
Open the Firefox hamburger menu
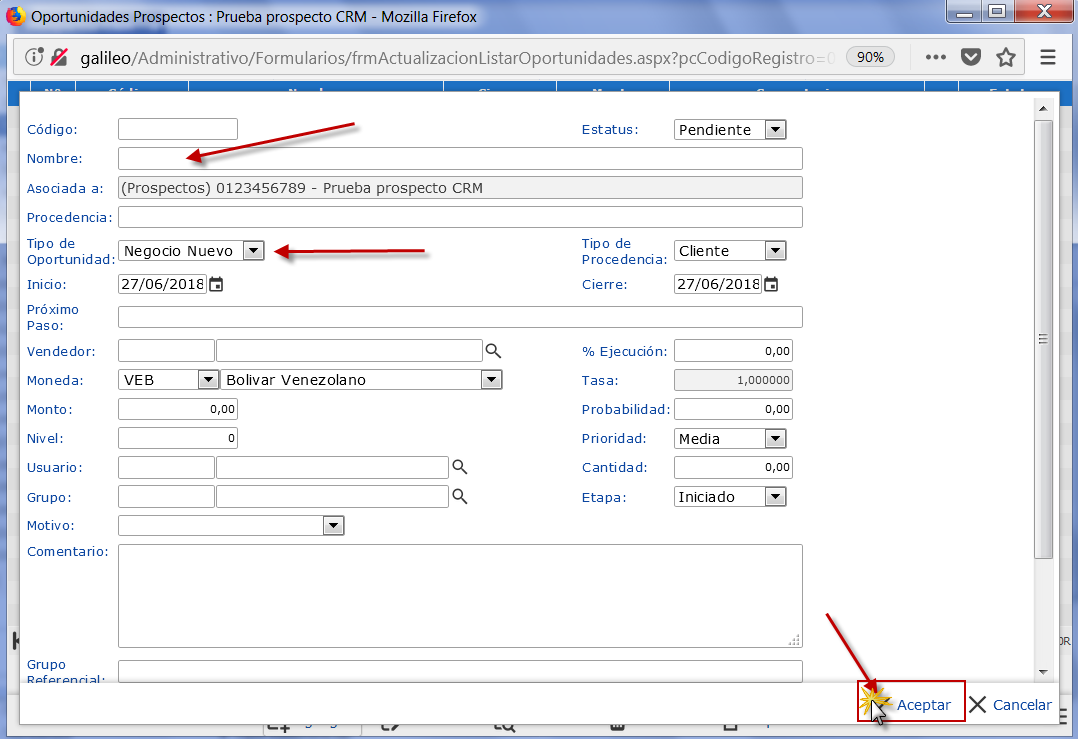point(1048,57)
